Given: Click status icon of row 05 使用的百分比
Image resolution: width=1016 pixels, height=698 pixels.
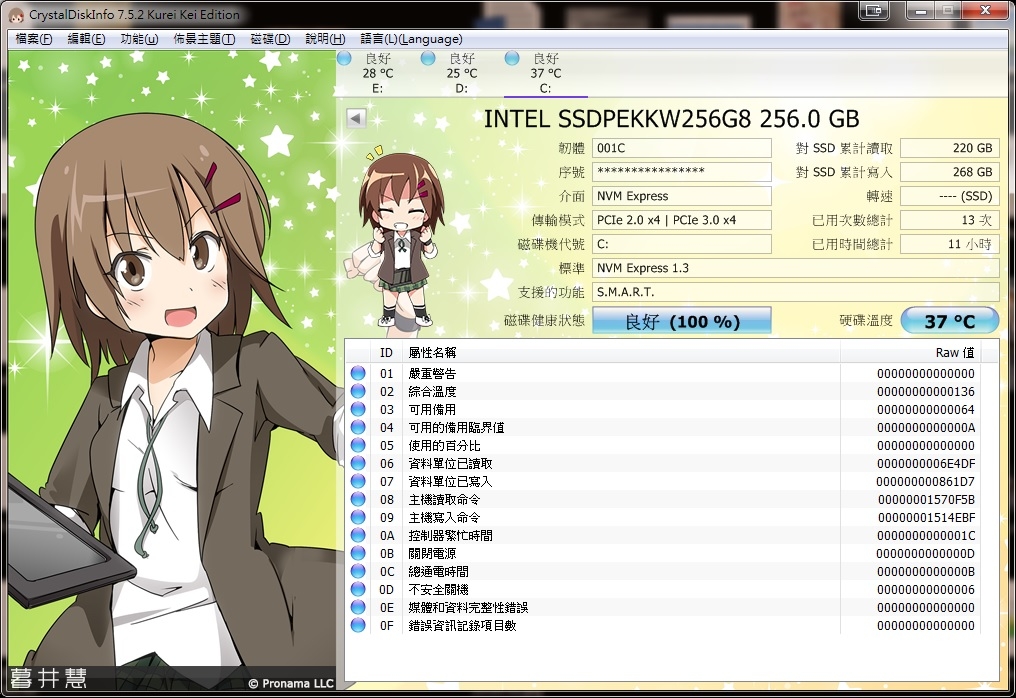Looking at the screenshot, I should point(358,445).
